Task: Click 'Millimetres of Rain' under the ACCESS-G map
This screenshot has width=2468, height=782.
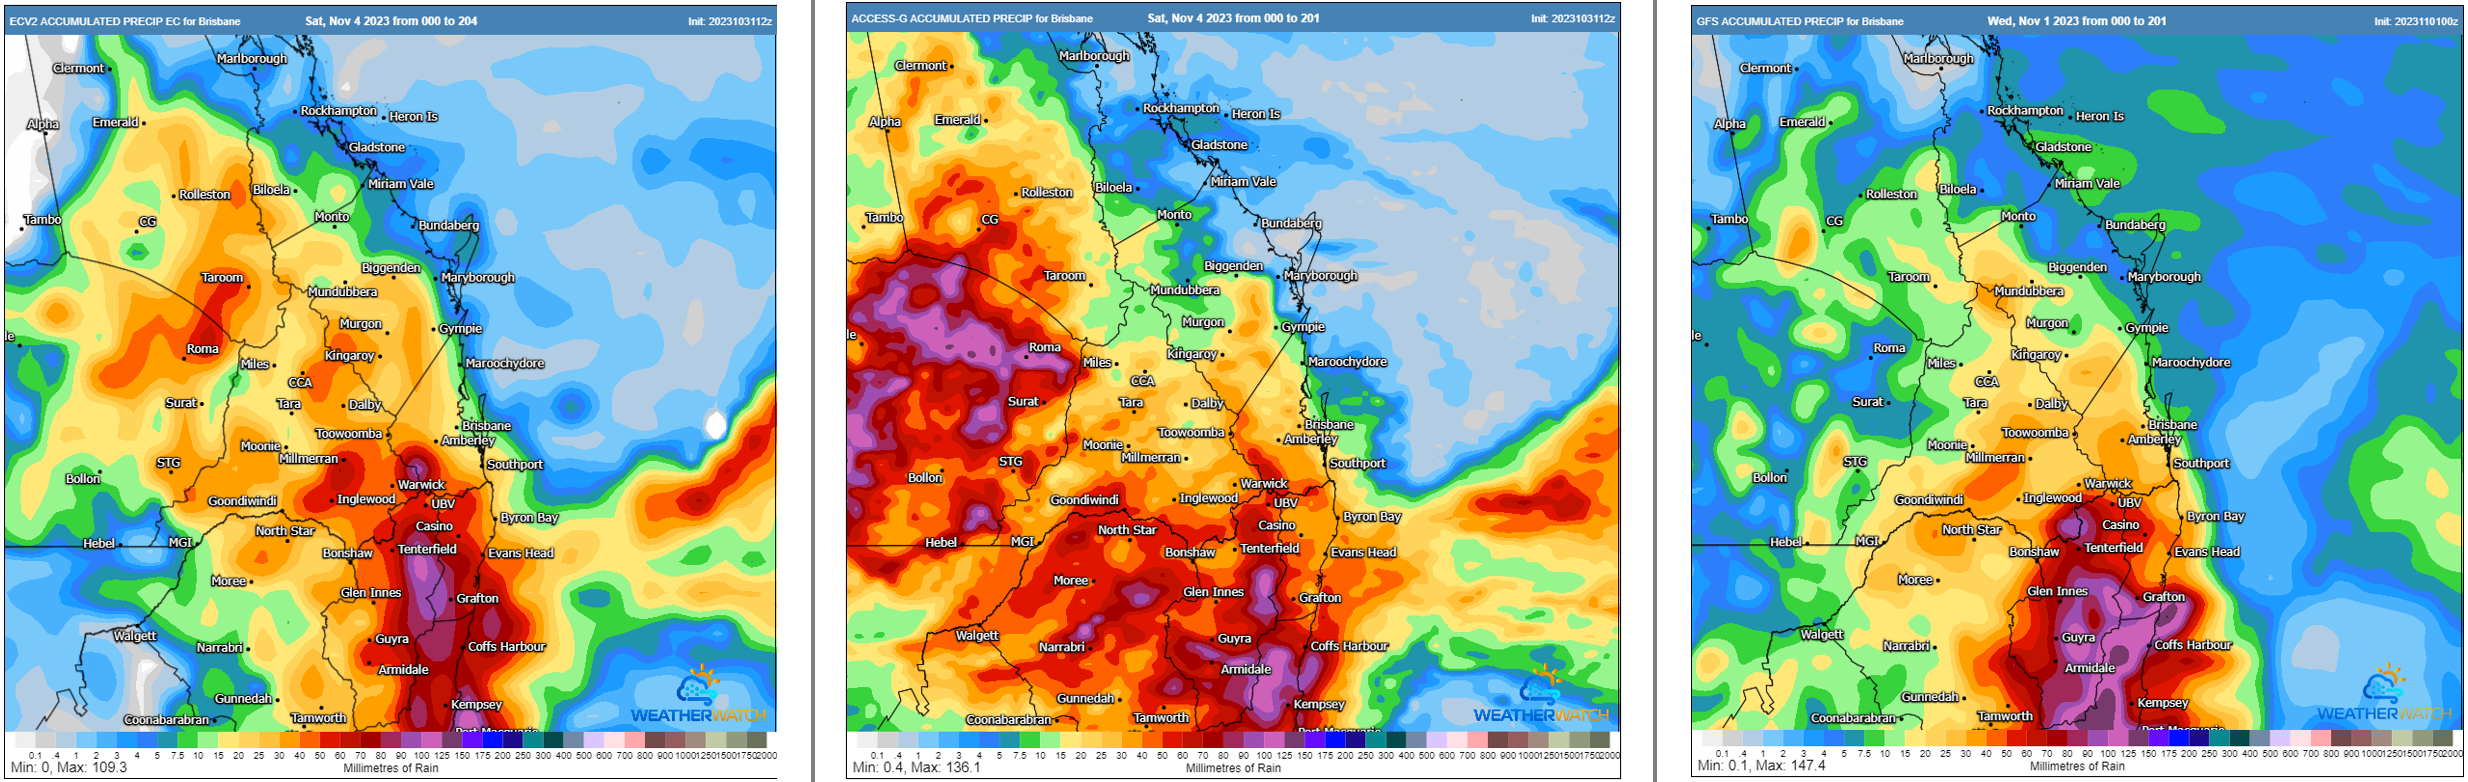Action: [x=1233, y=768]
